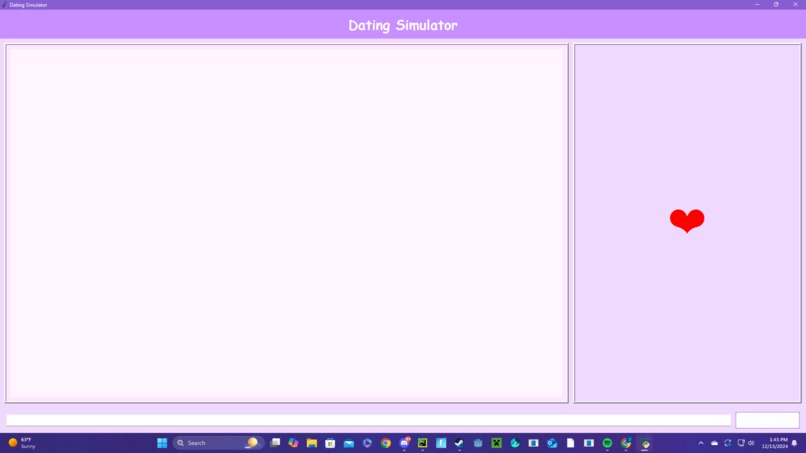Open File Explorer from the taskbar
The width and height of the screenshot is (806, 453).
312,443
